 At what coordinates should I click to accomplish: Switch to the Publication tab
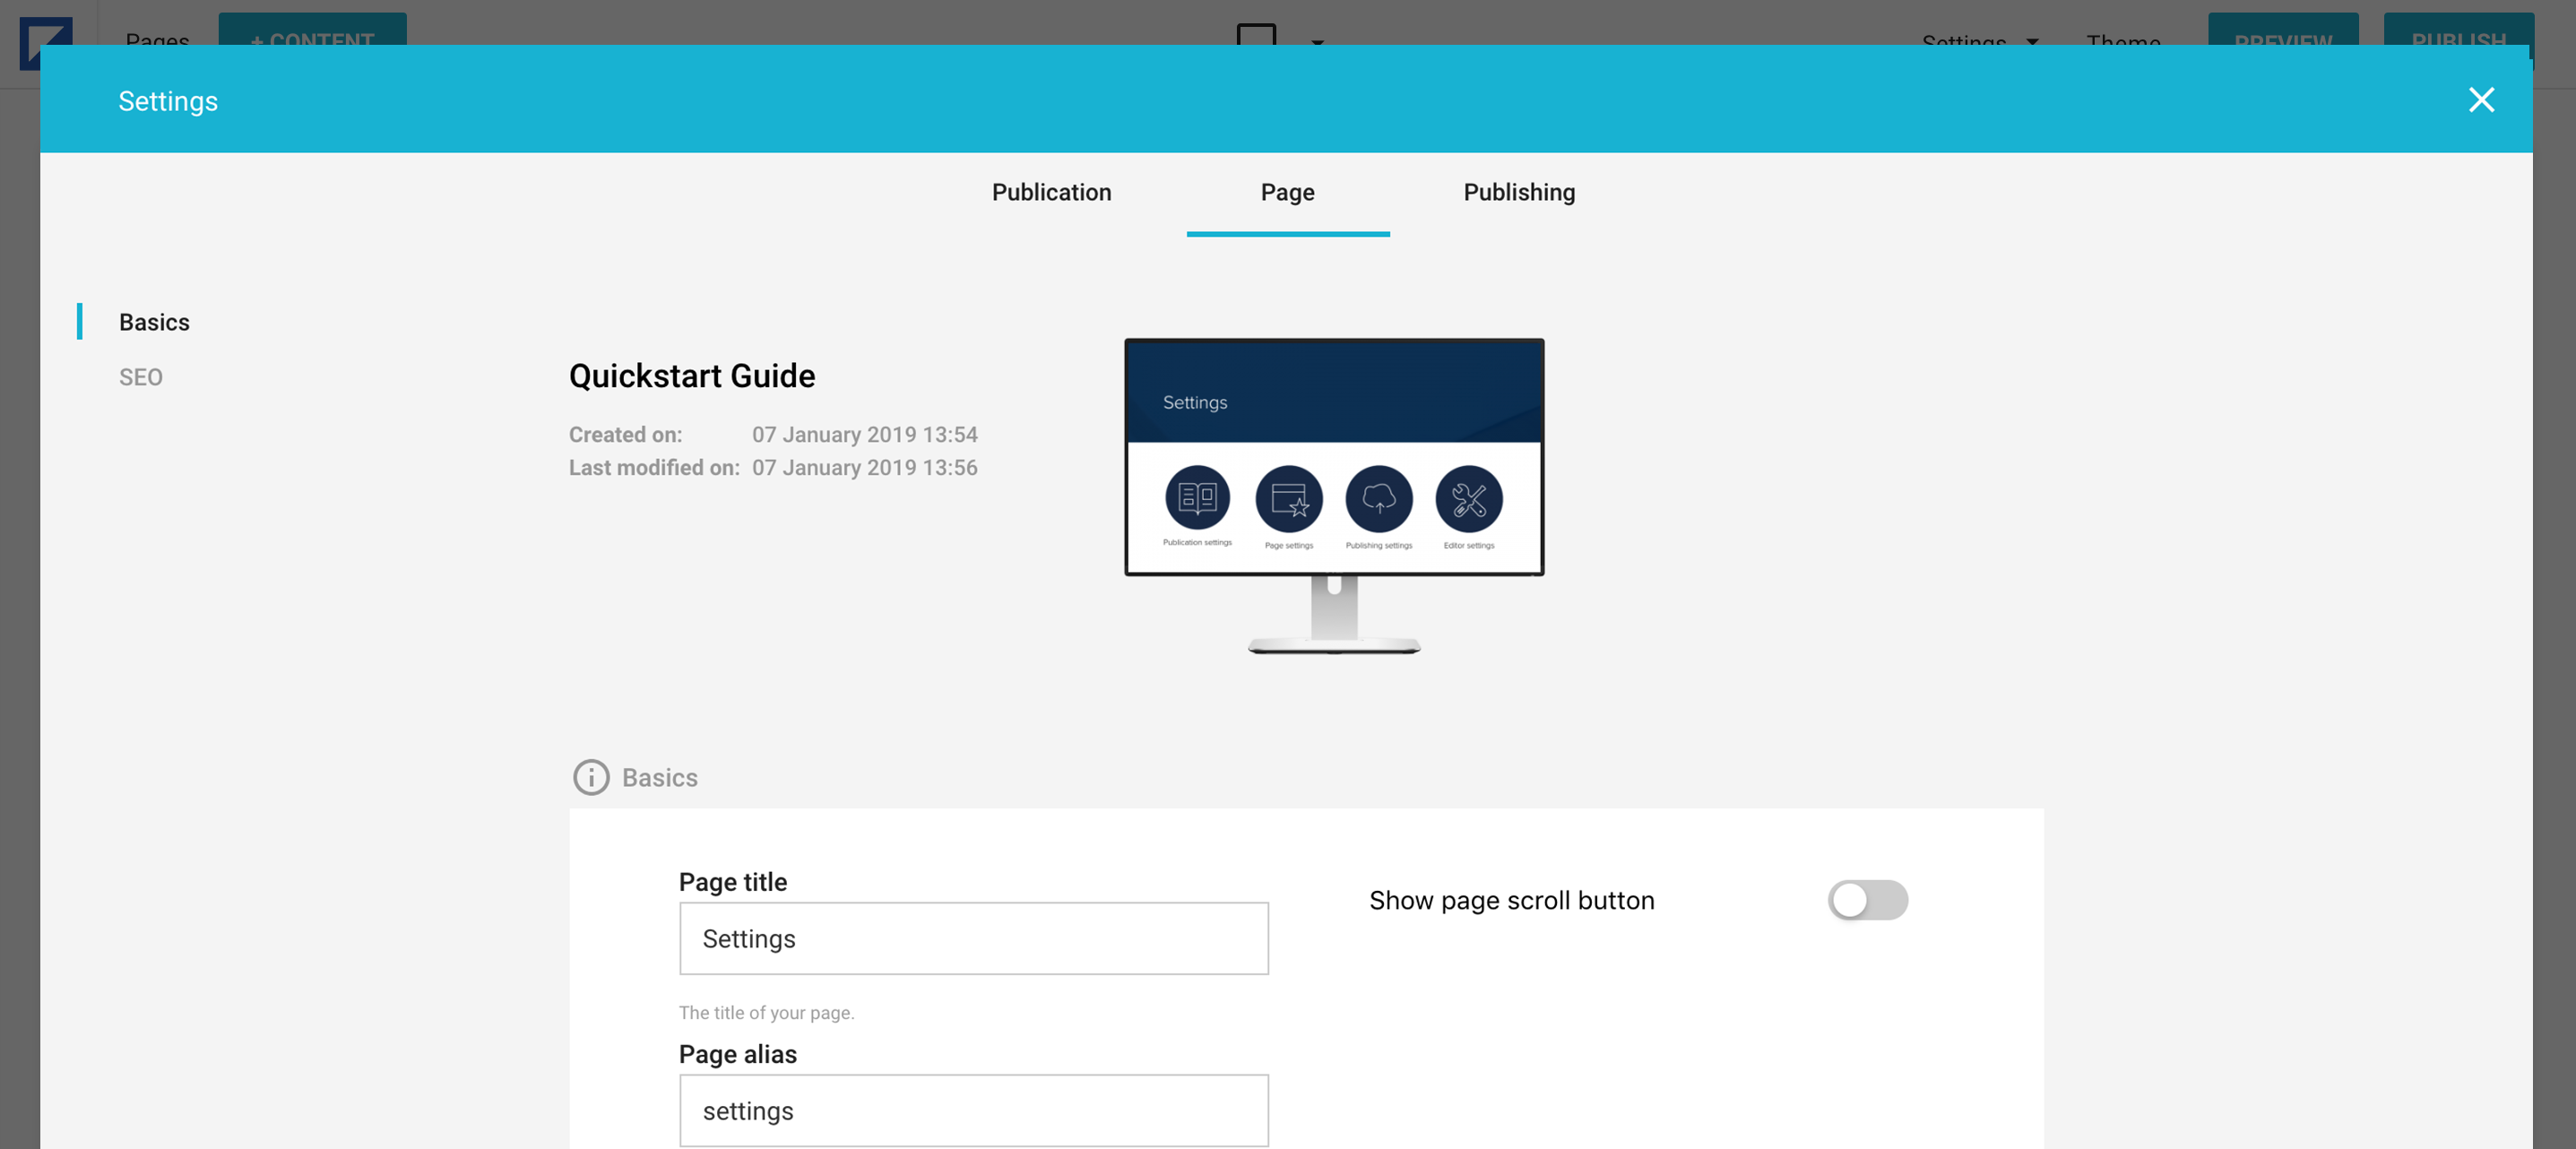(x=1051, y=192)
